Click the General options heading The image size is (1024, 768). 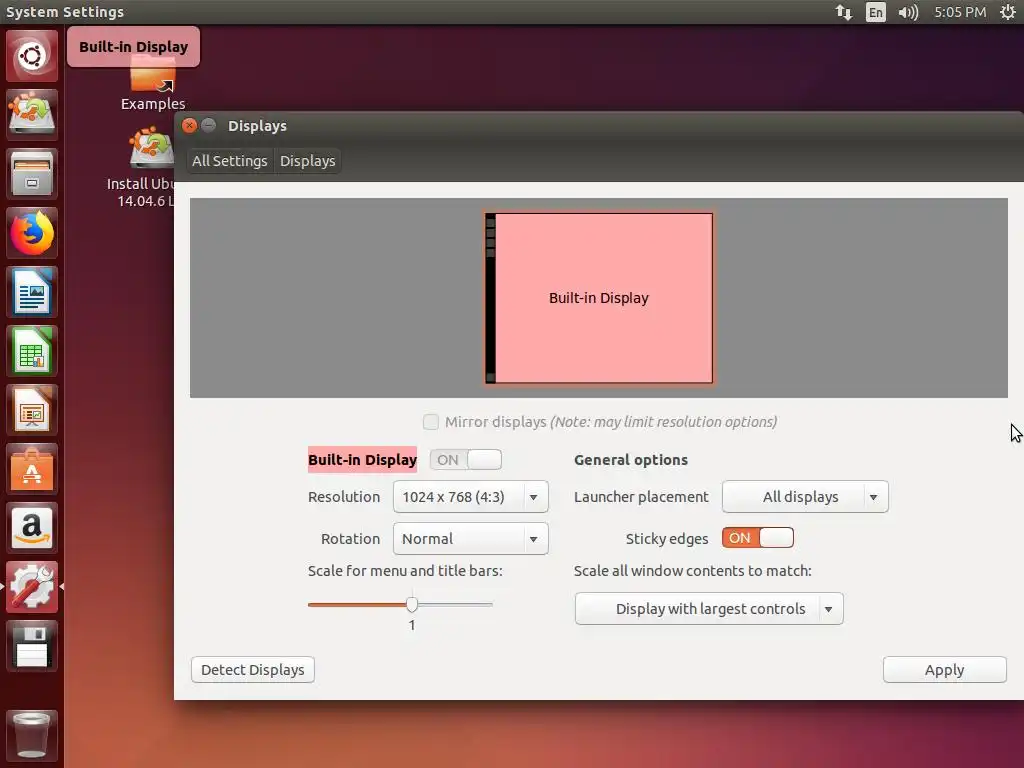(x=631, y=460)
